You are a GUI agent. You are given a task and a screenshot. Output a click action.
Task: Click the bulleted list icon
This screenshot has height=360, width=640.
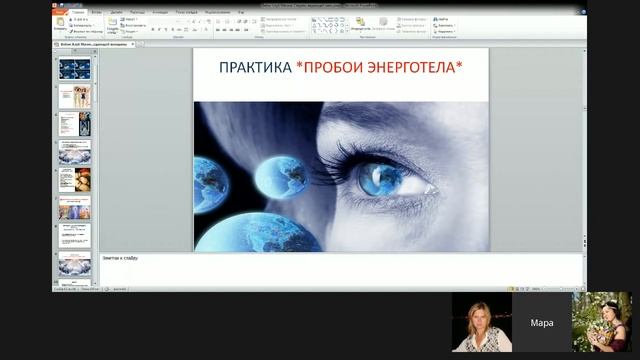[218, 21]
